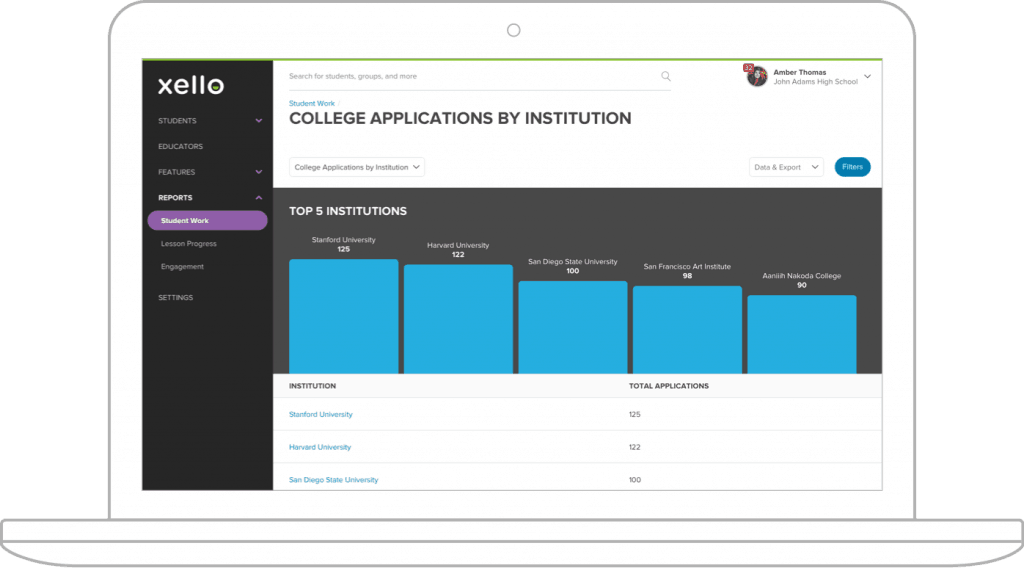Open Lesson Progress report
The image size is (1024, 568).
(188, 244)
